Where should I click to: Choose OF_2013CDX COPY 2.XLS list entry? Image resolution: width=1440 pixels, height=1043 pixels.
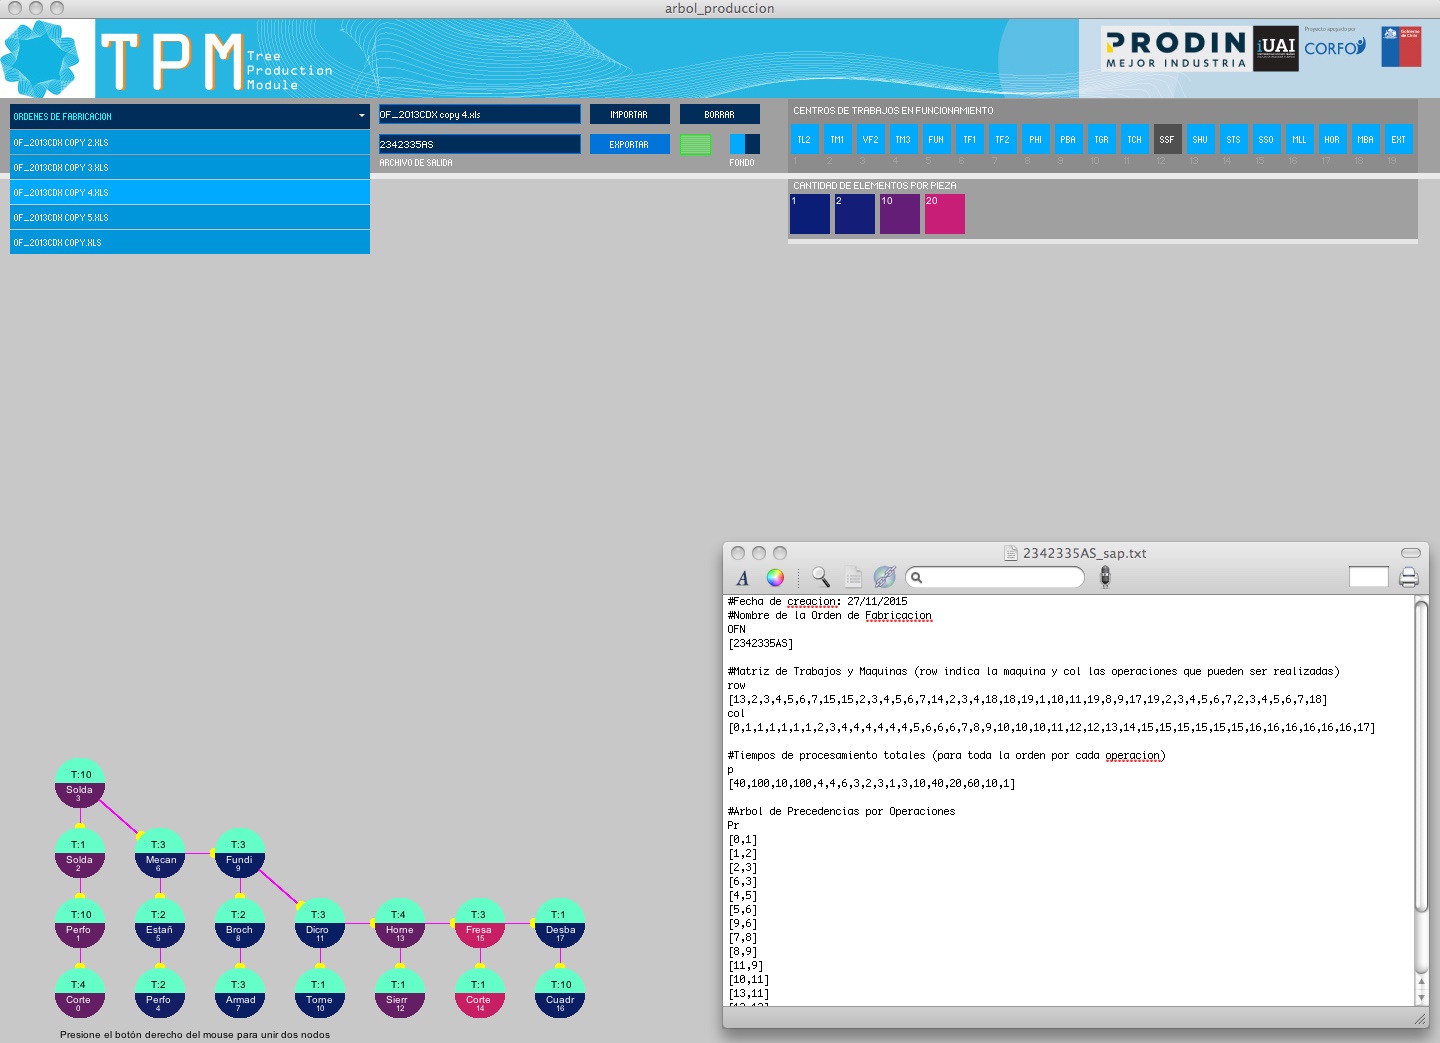click(190, 142)
